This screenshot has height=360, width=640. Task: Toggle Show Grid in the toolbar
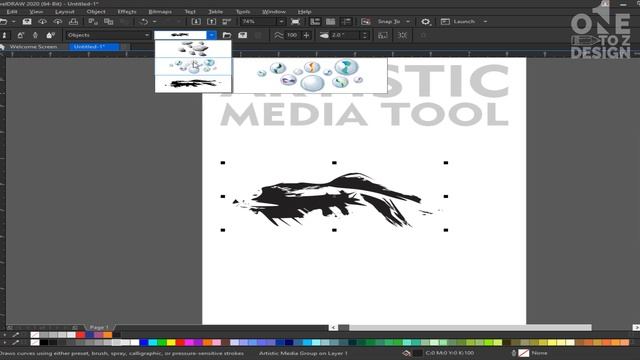coord(331,21)
